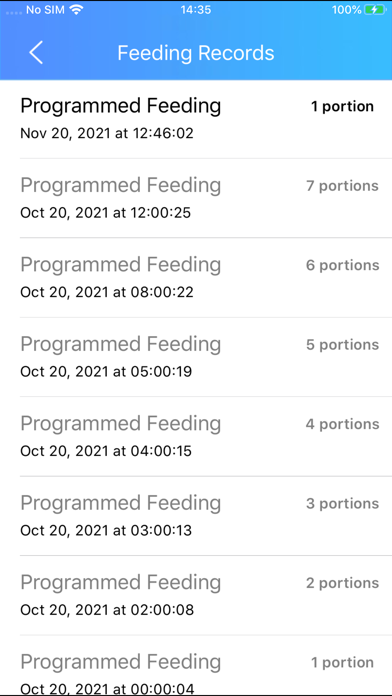Viewport: 392px width, 696px height.
Task: Tap the 2 portions label
Action: pyautogui.click(x=342, y=583)
